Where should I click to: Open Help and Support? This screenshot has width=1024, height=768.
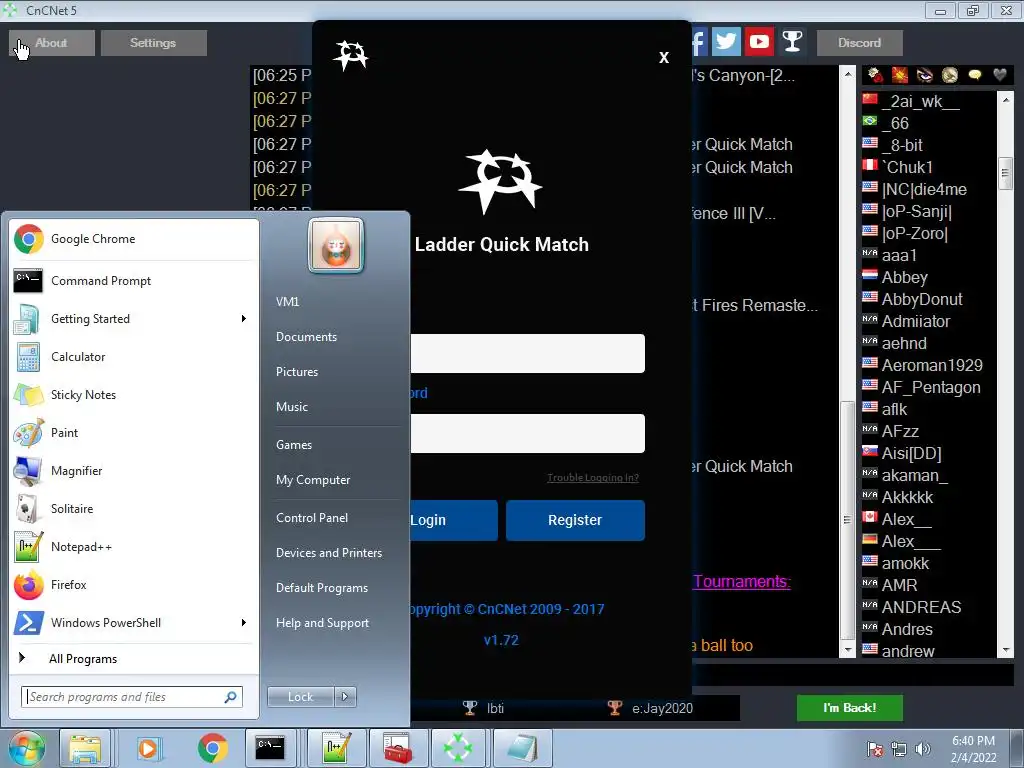pos(323,622)
